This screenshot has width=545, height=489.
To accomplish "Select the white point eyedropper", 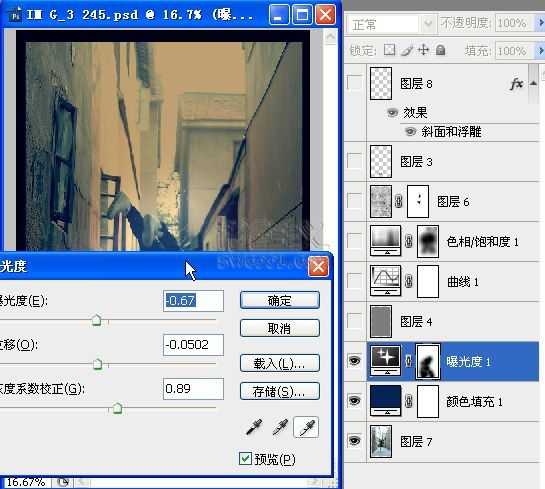I will (306, 427).
